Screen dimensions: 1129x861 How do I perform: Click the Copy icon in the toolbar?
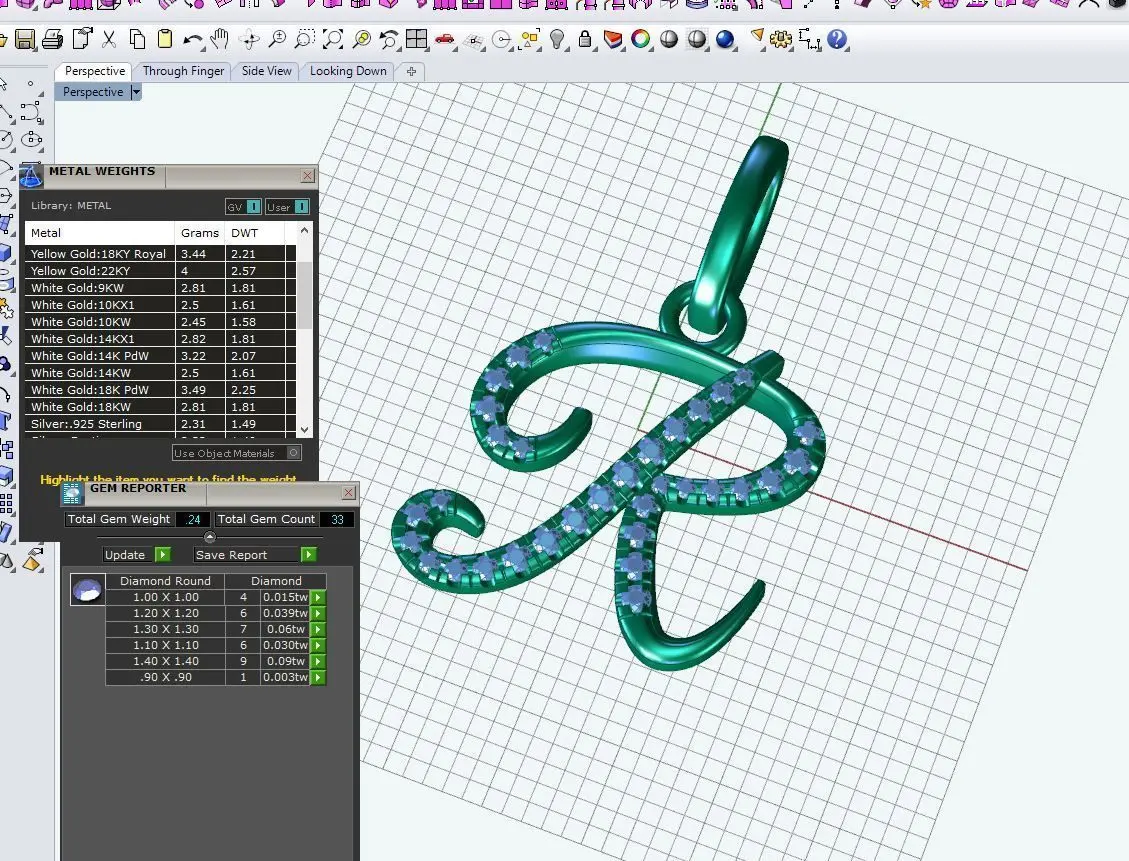click(137, 39)
